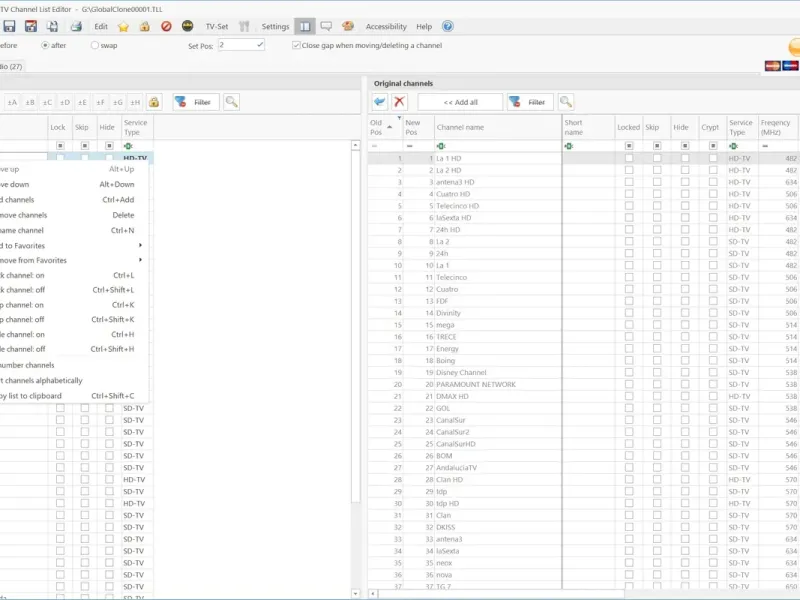Click the printer icon in toolbar
Image resolution: width=800 pixels, height=600 pixels.
[x=76, y=27]
